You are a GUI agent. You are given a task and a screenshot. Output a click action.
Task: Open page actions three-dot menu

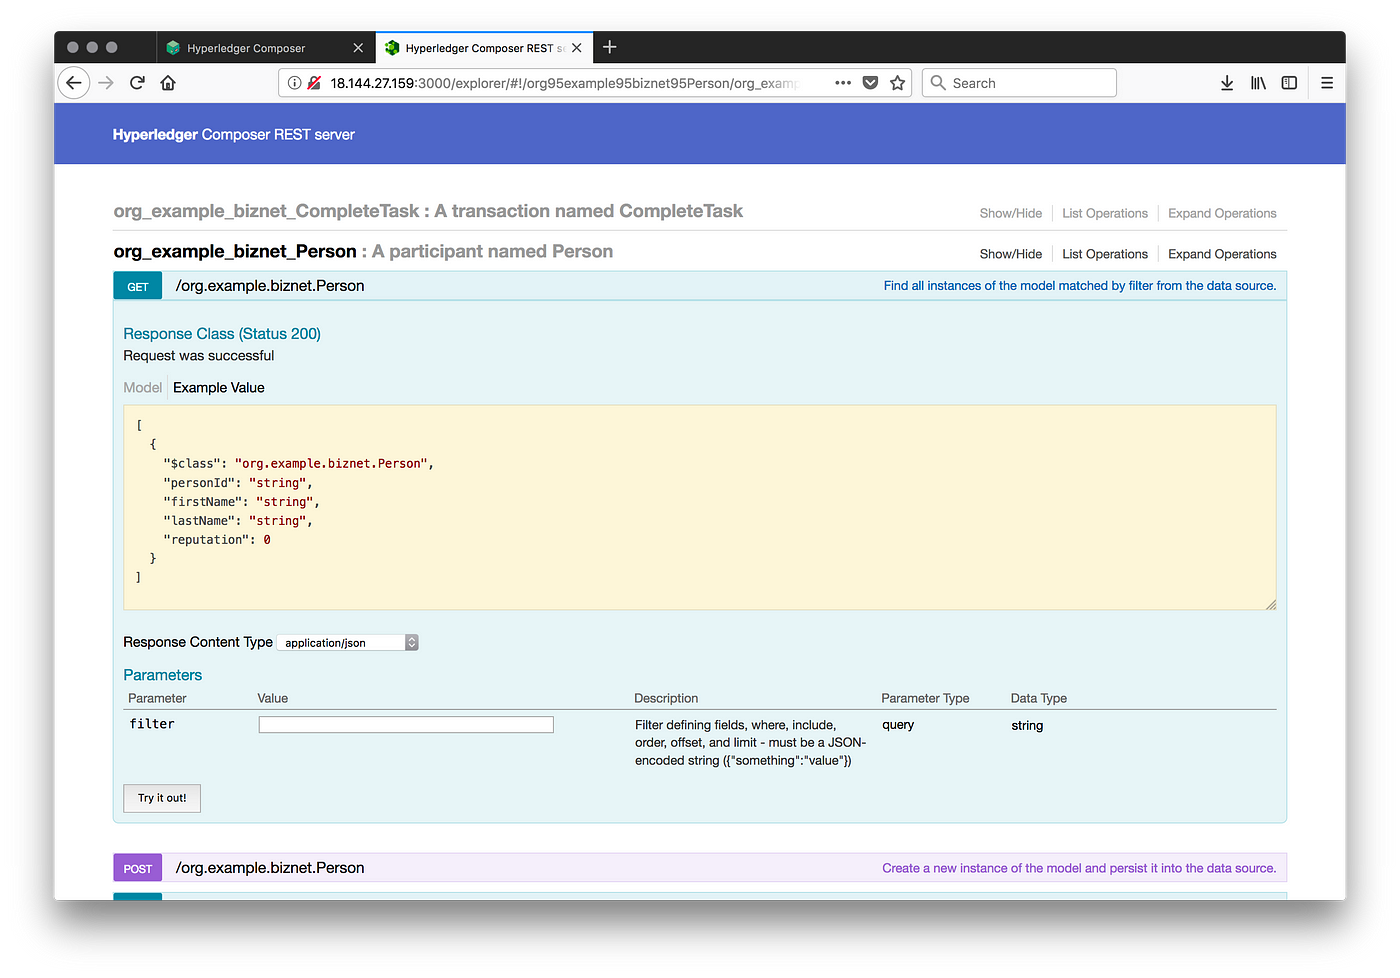tap(843, 83)
